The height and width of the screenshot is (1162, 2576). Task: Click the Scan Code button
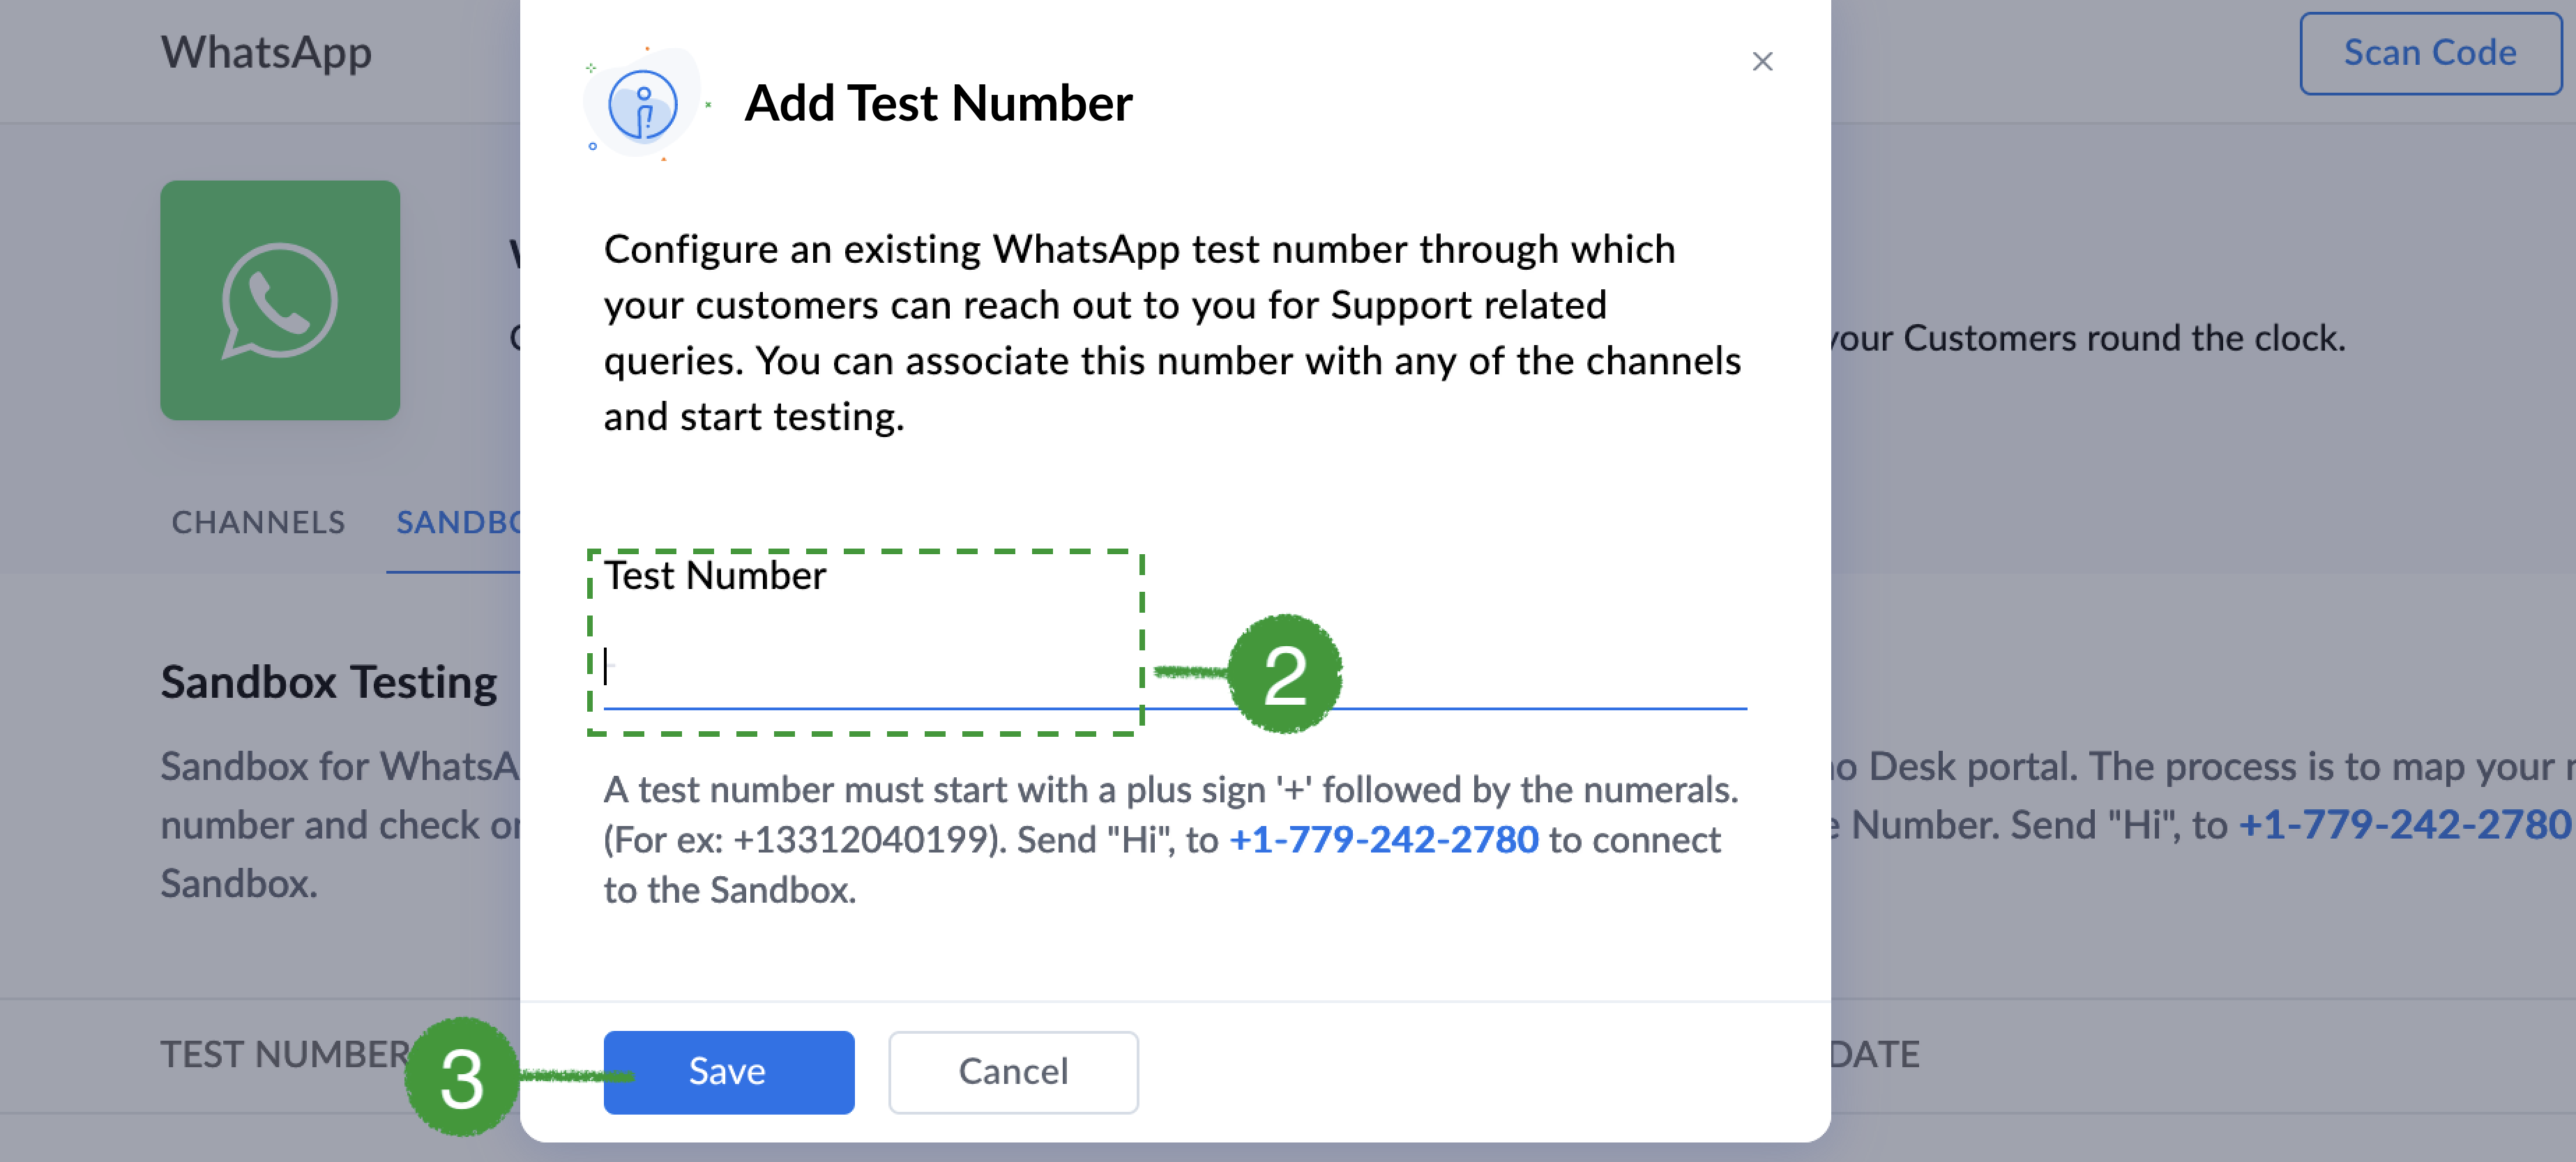(2429, 53)
